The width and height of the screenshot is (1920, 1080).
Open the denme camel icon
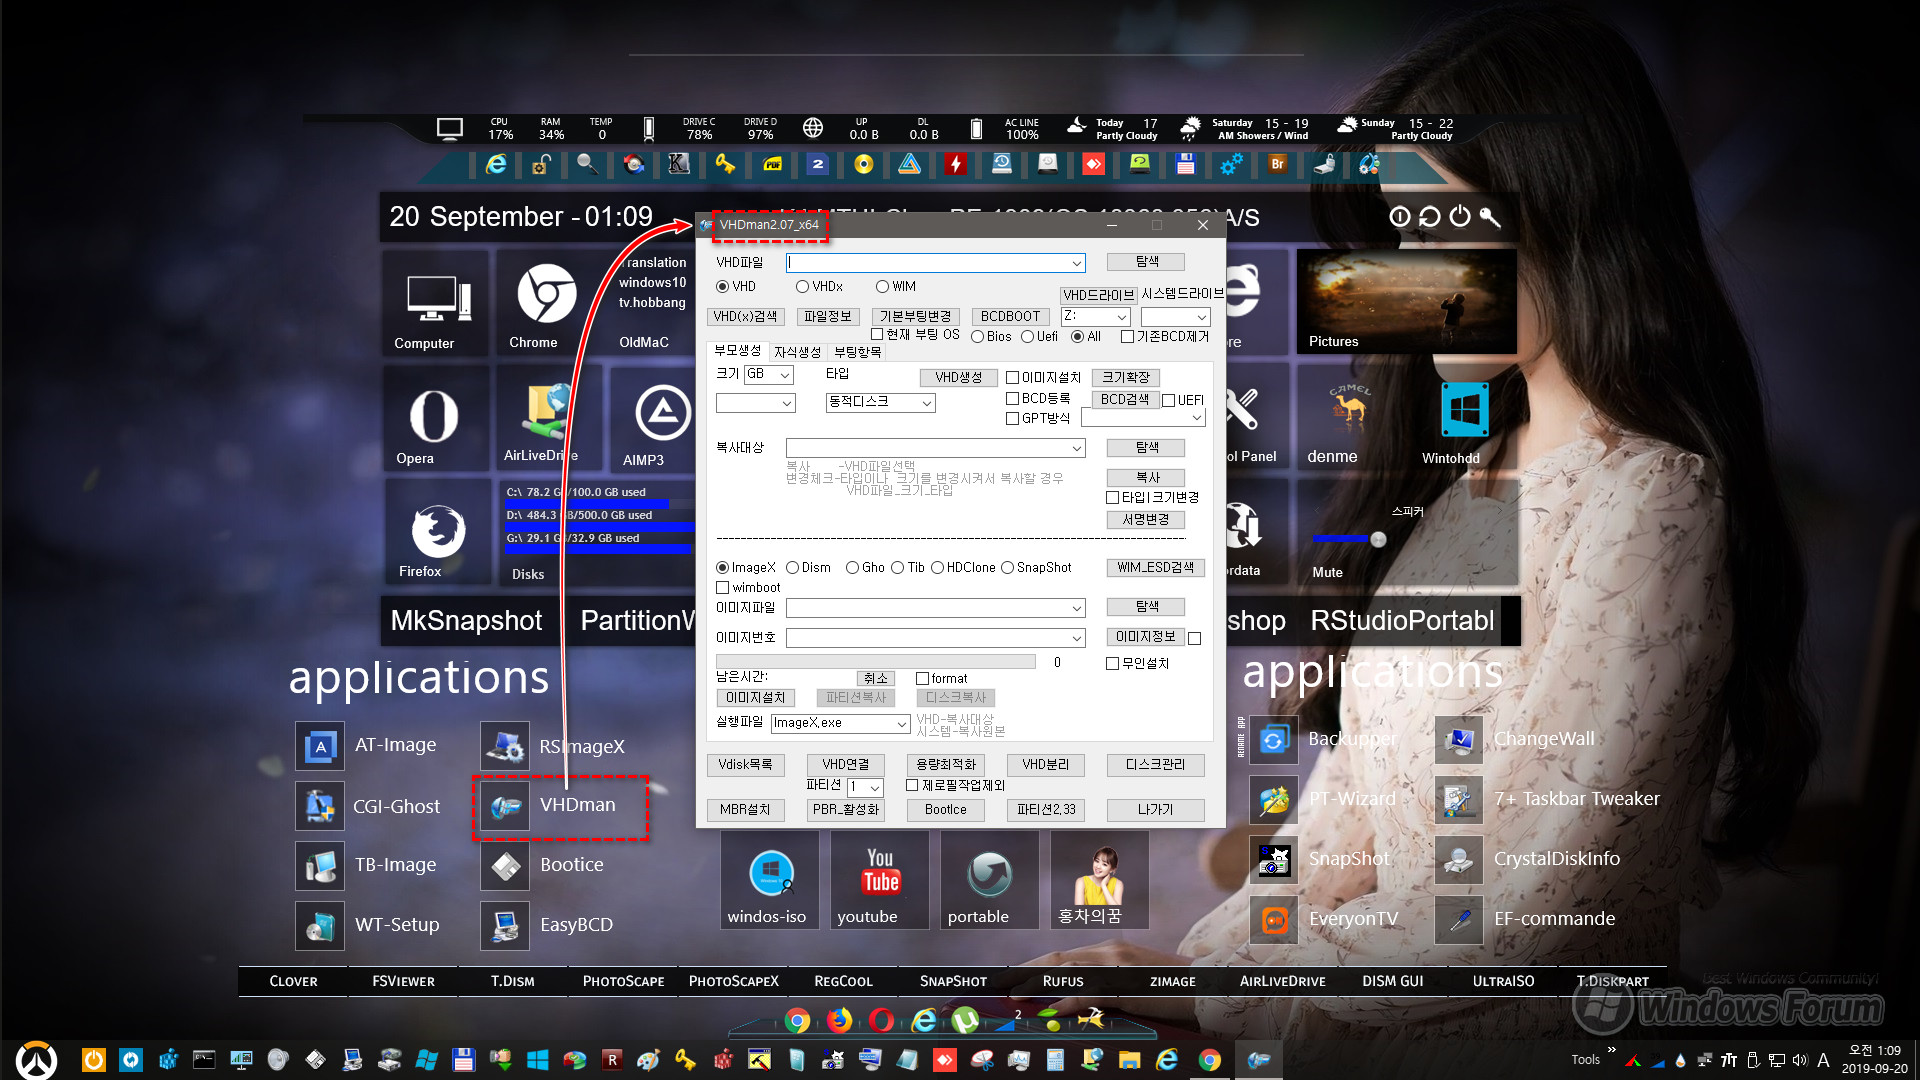(1350, 419)
